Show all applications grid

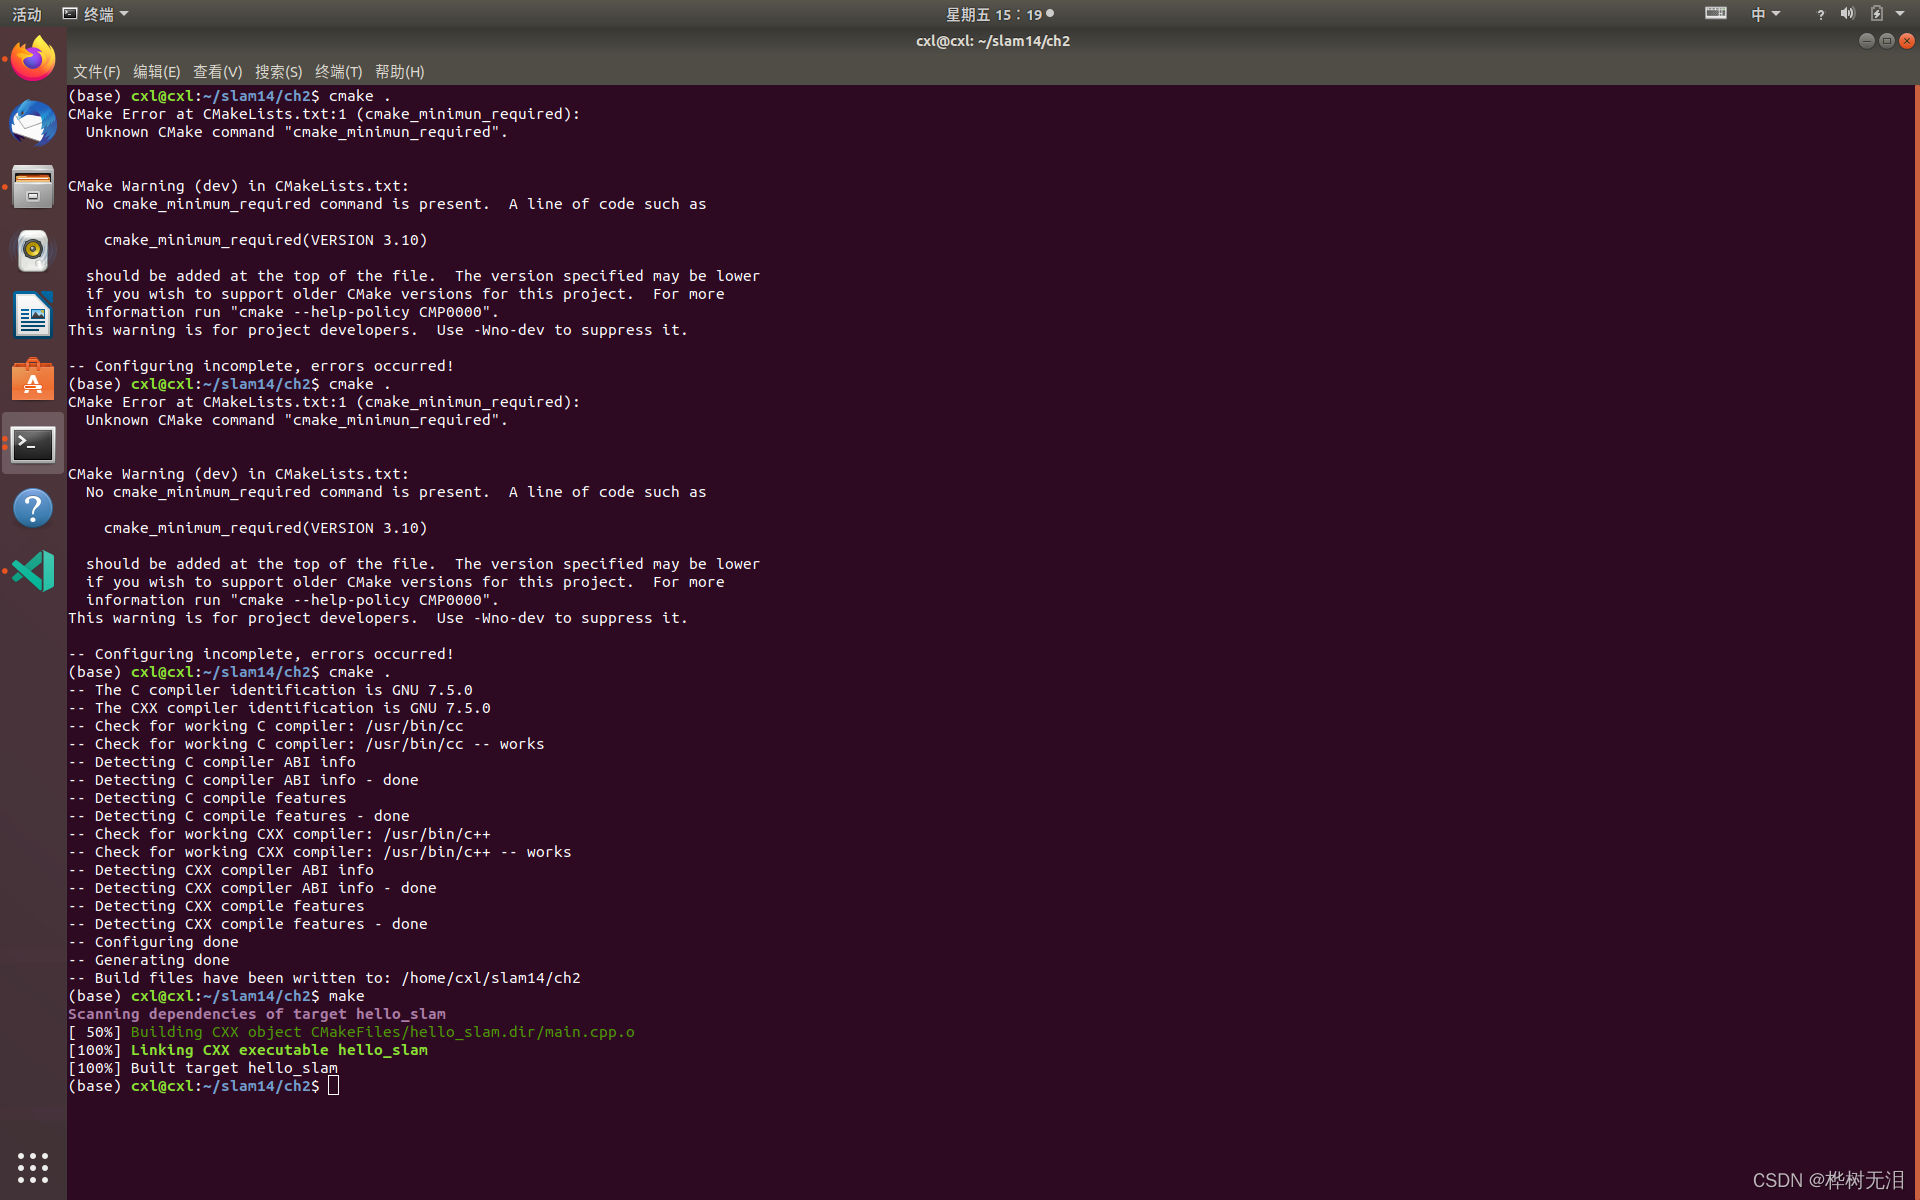pyautogui.click(x=33, y=1167)
